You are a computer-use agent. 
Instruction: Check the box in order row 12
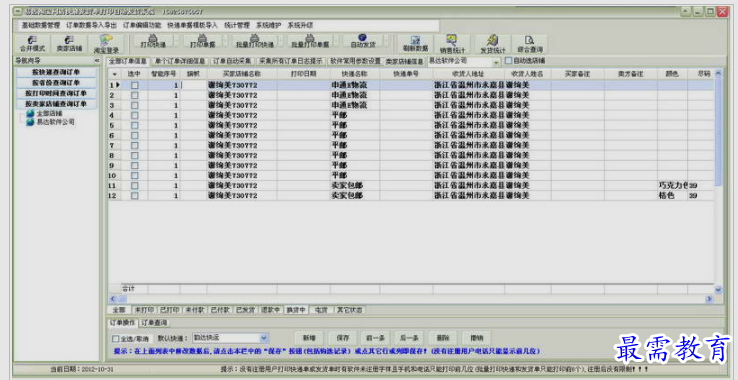135,195
